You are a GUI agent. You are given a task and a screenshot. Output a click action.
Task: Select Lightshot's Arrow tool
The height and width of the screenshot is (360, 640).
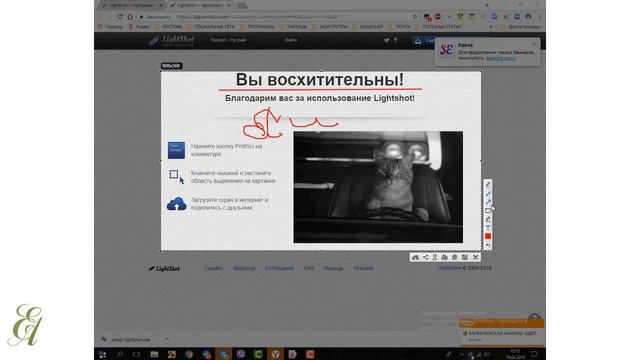tap(488, 202)
